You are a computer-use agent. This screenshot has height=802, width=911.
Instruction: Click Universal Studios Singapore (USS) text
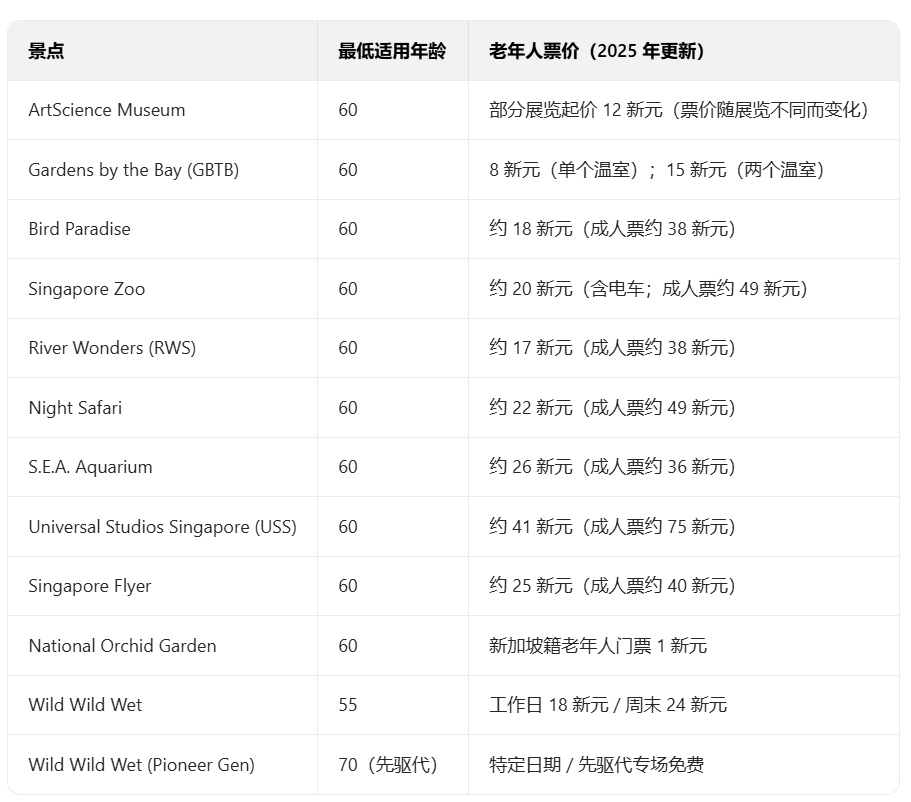click(x=162, y=527)
